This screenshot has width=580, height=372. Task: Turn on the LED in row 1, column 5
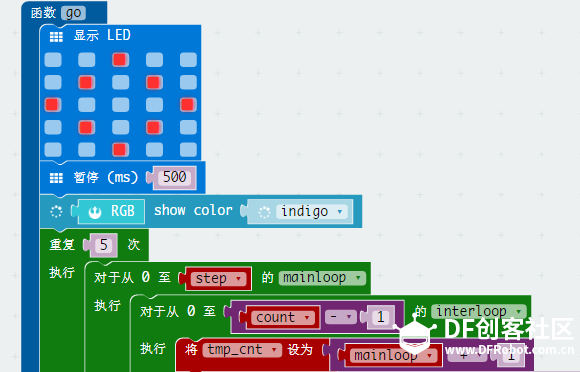pos(188,60)
